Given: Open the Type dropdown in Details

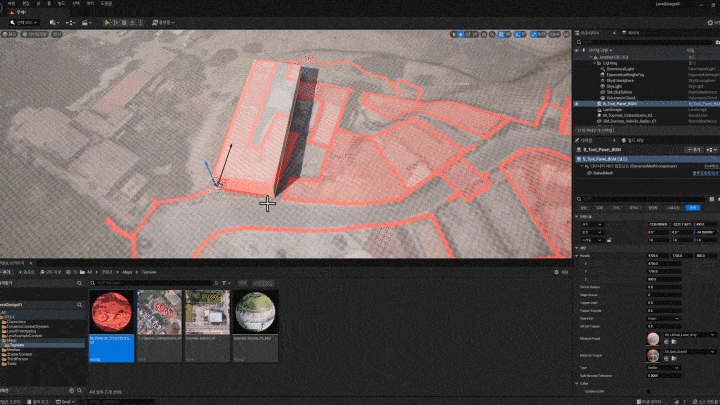Looking at the screenshot, I should (664, 368).
